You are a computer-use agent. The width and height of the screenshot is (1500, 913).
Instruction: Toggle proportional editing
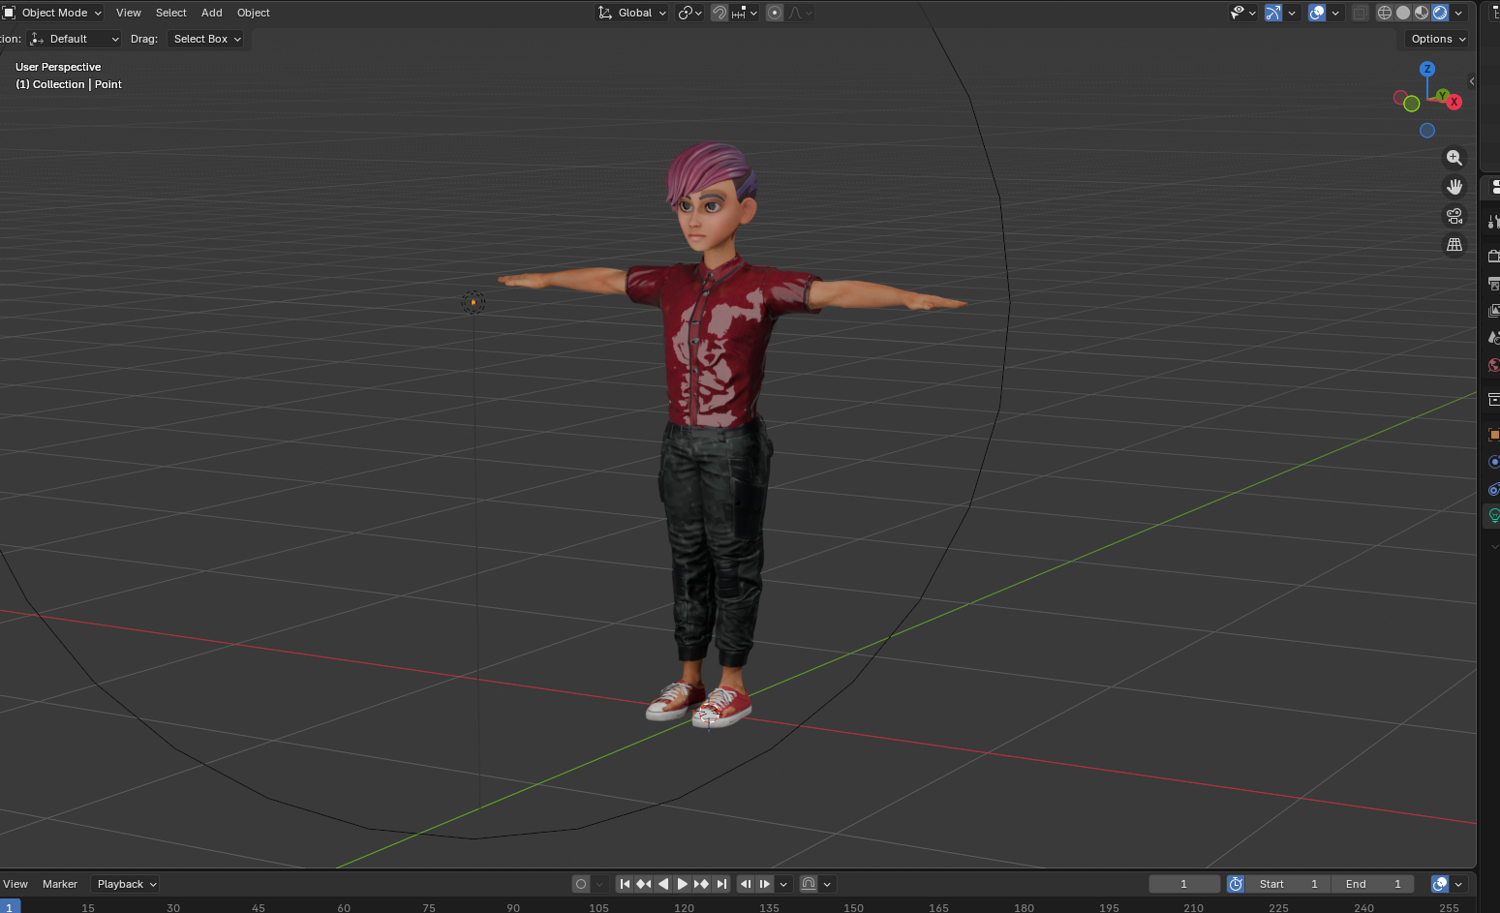tap(774, 13)
